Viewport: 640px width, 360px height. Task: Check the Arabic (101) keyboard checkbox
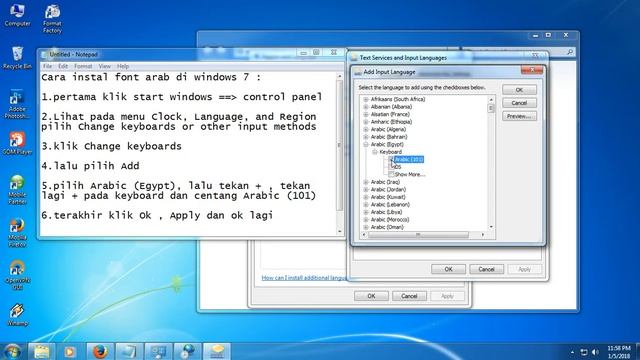(391, 159)
